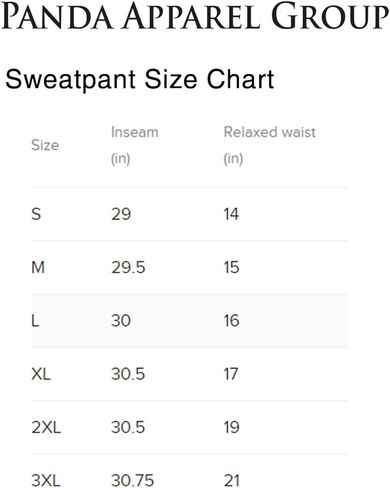
Task: Click the relaxed waist value 14
Action: [231, 214]
